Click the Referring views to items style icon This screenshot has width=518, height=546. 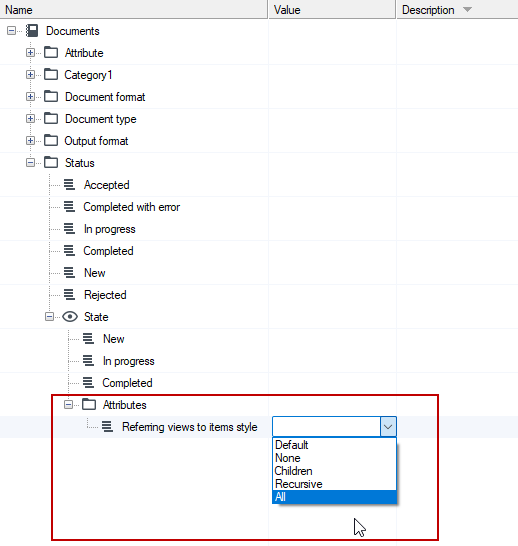click(x=107, y=427)
